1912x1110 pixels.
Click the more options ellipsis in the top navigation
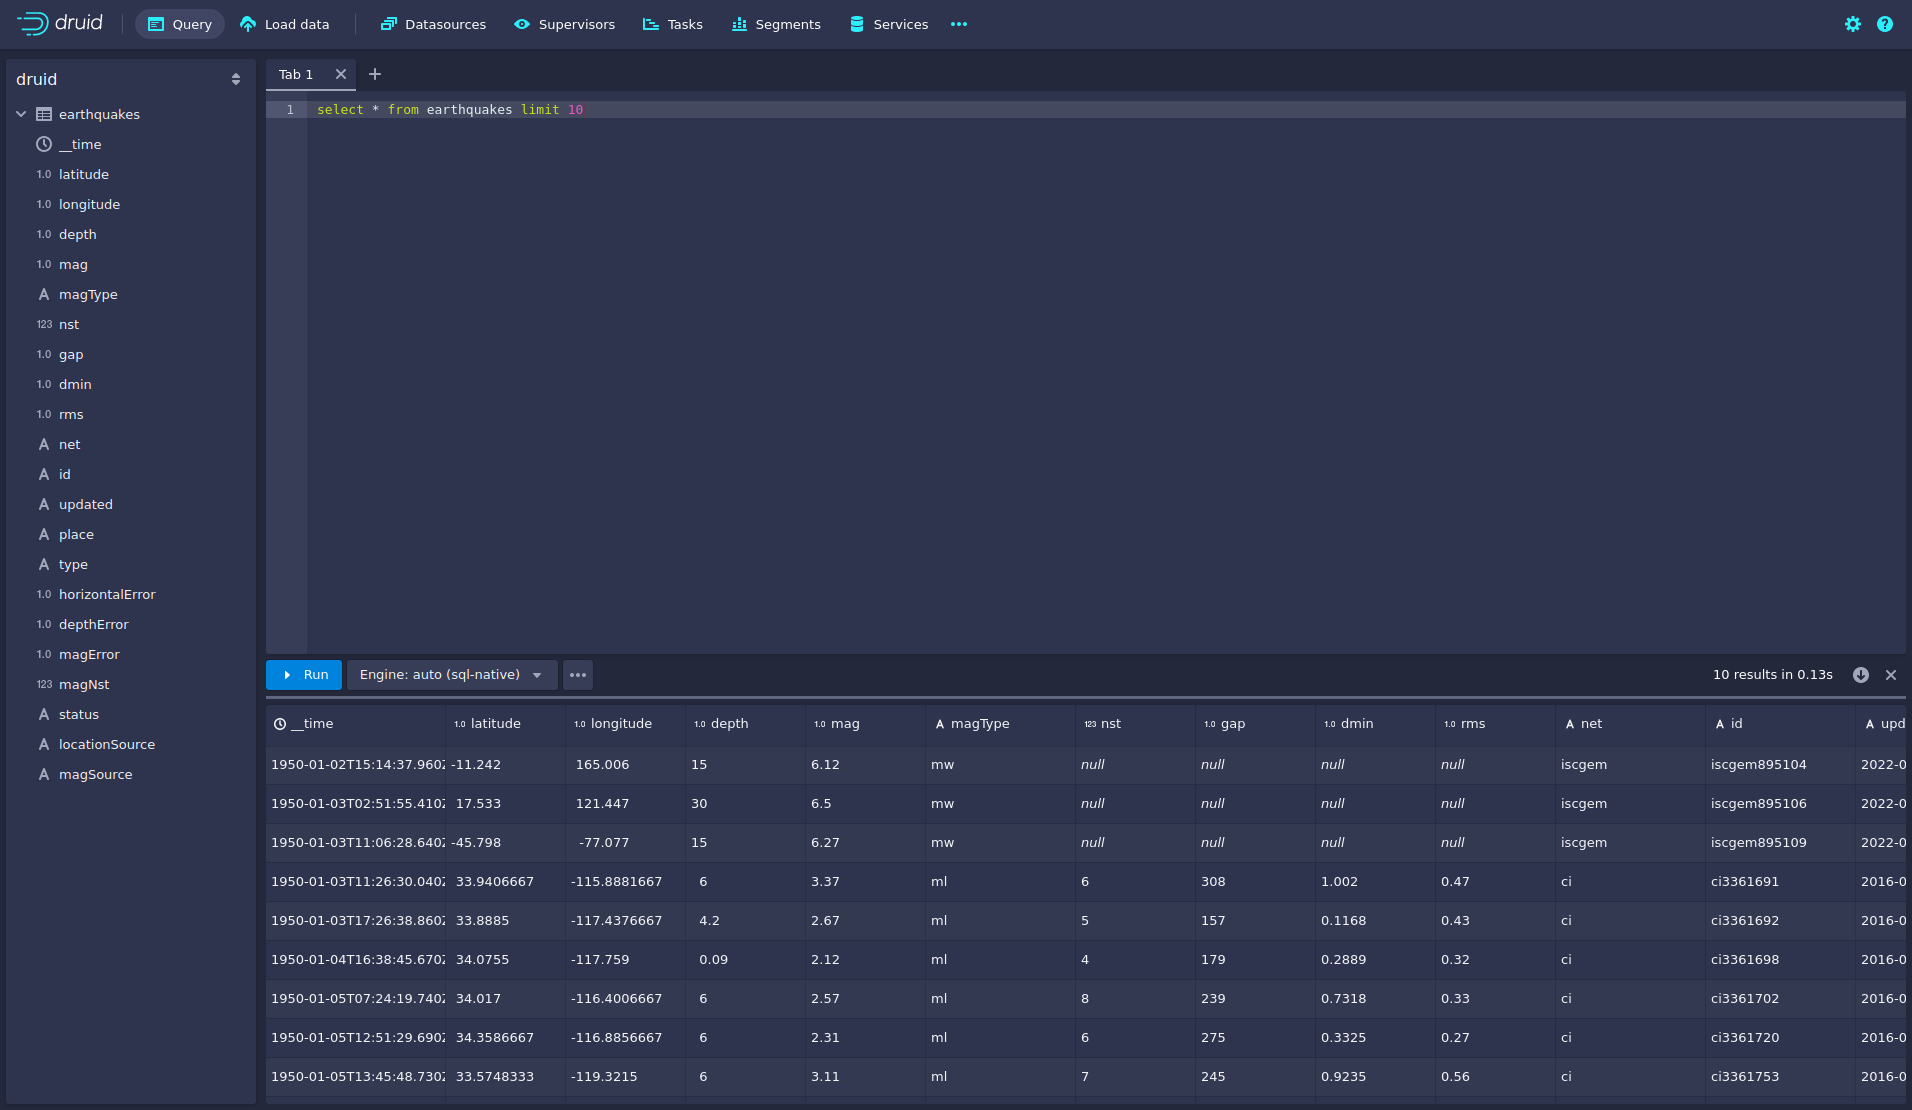click(x=958, y=24)
